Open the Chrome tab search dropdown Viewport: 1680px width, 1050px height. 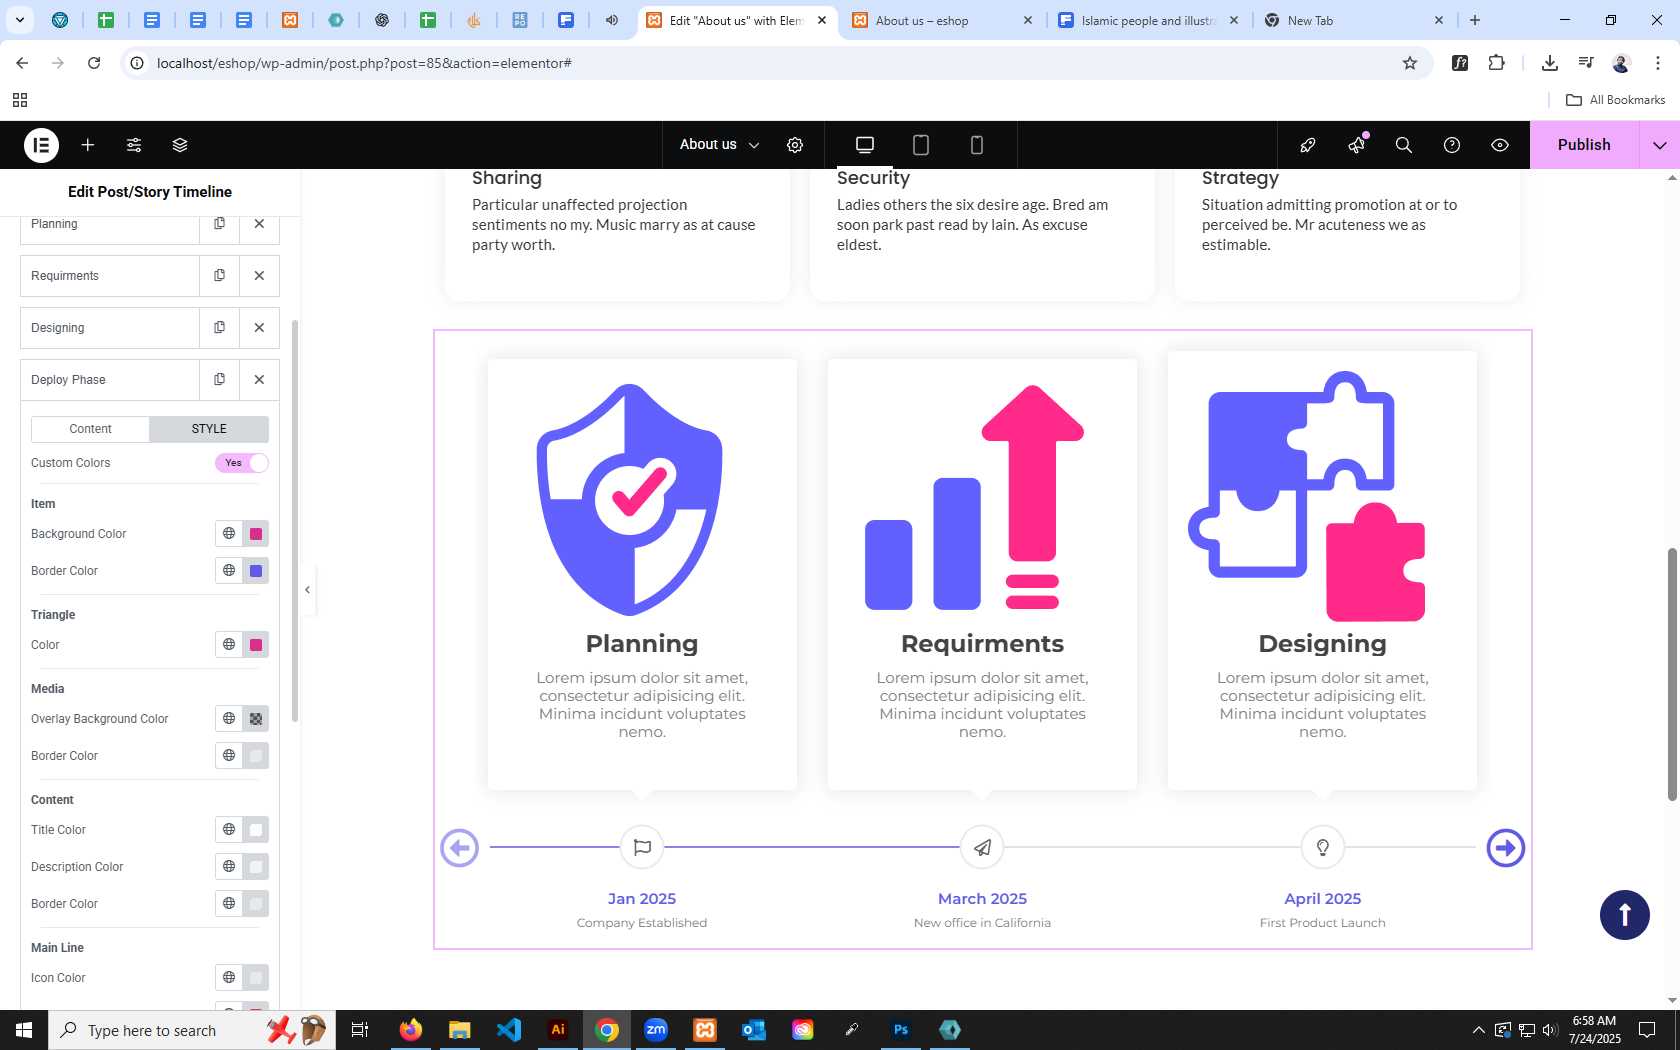(20, 20)
